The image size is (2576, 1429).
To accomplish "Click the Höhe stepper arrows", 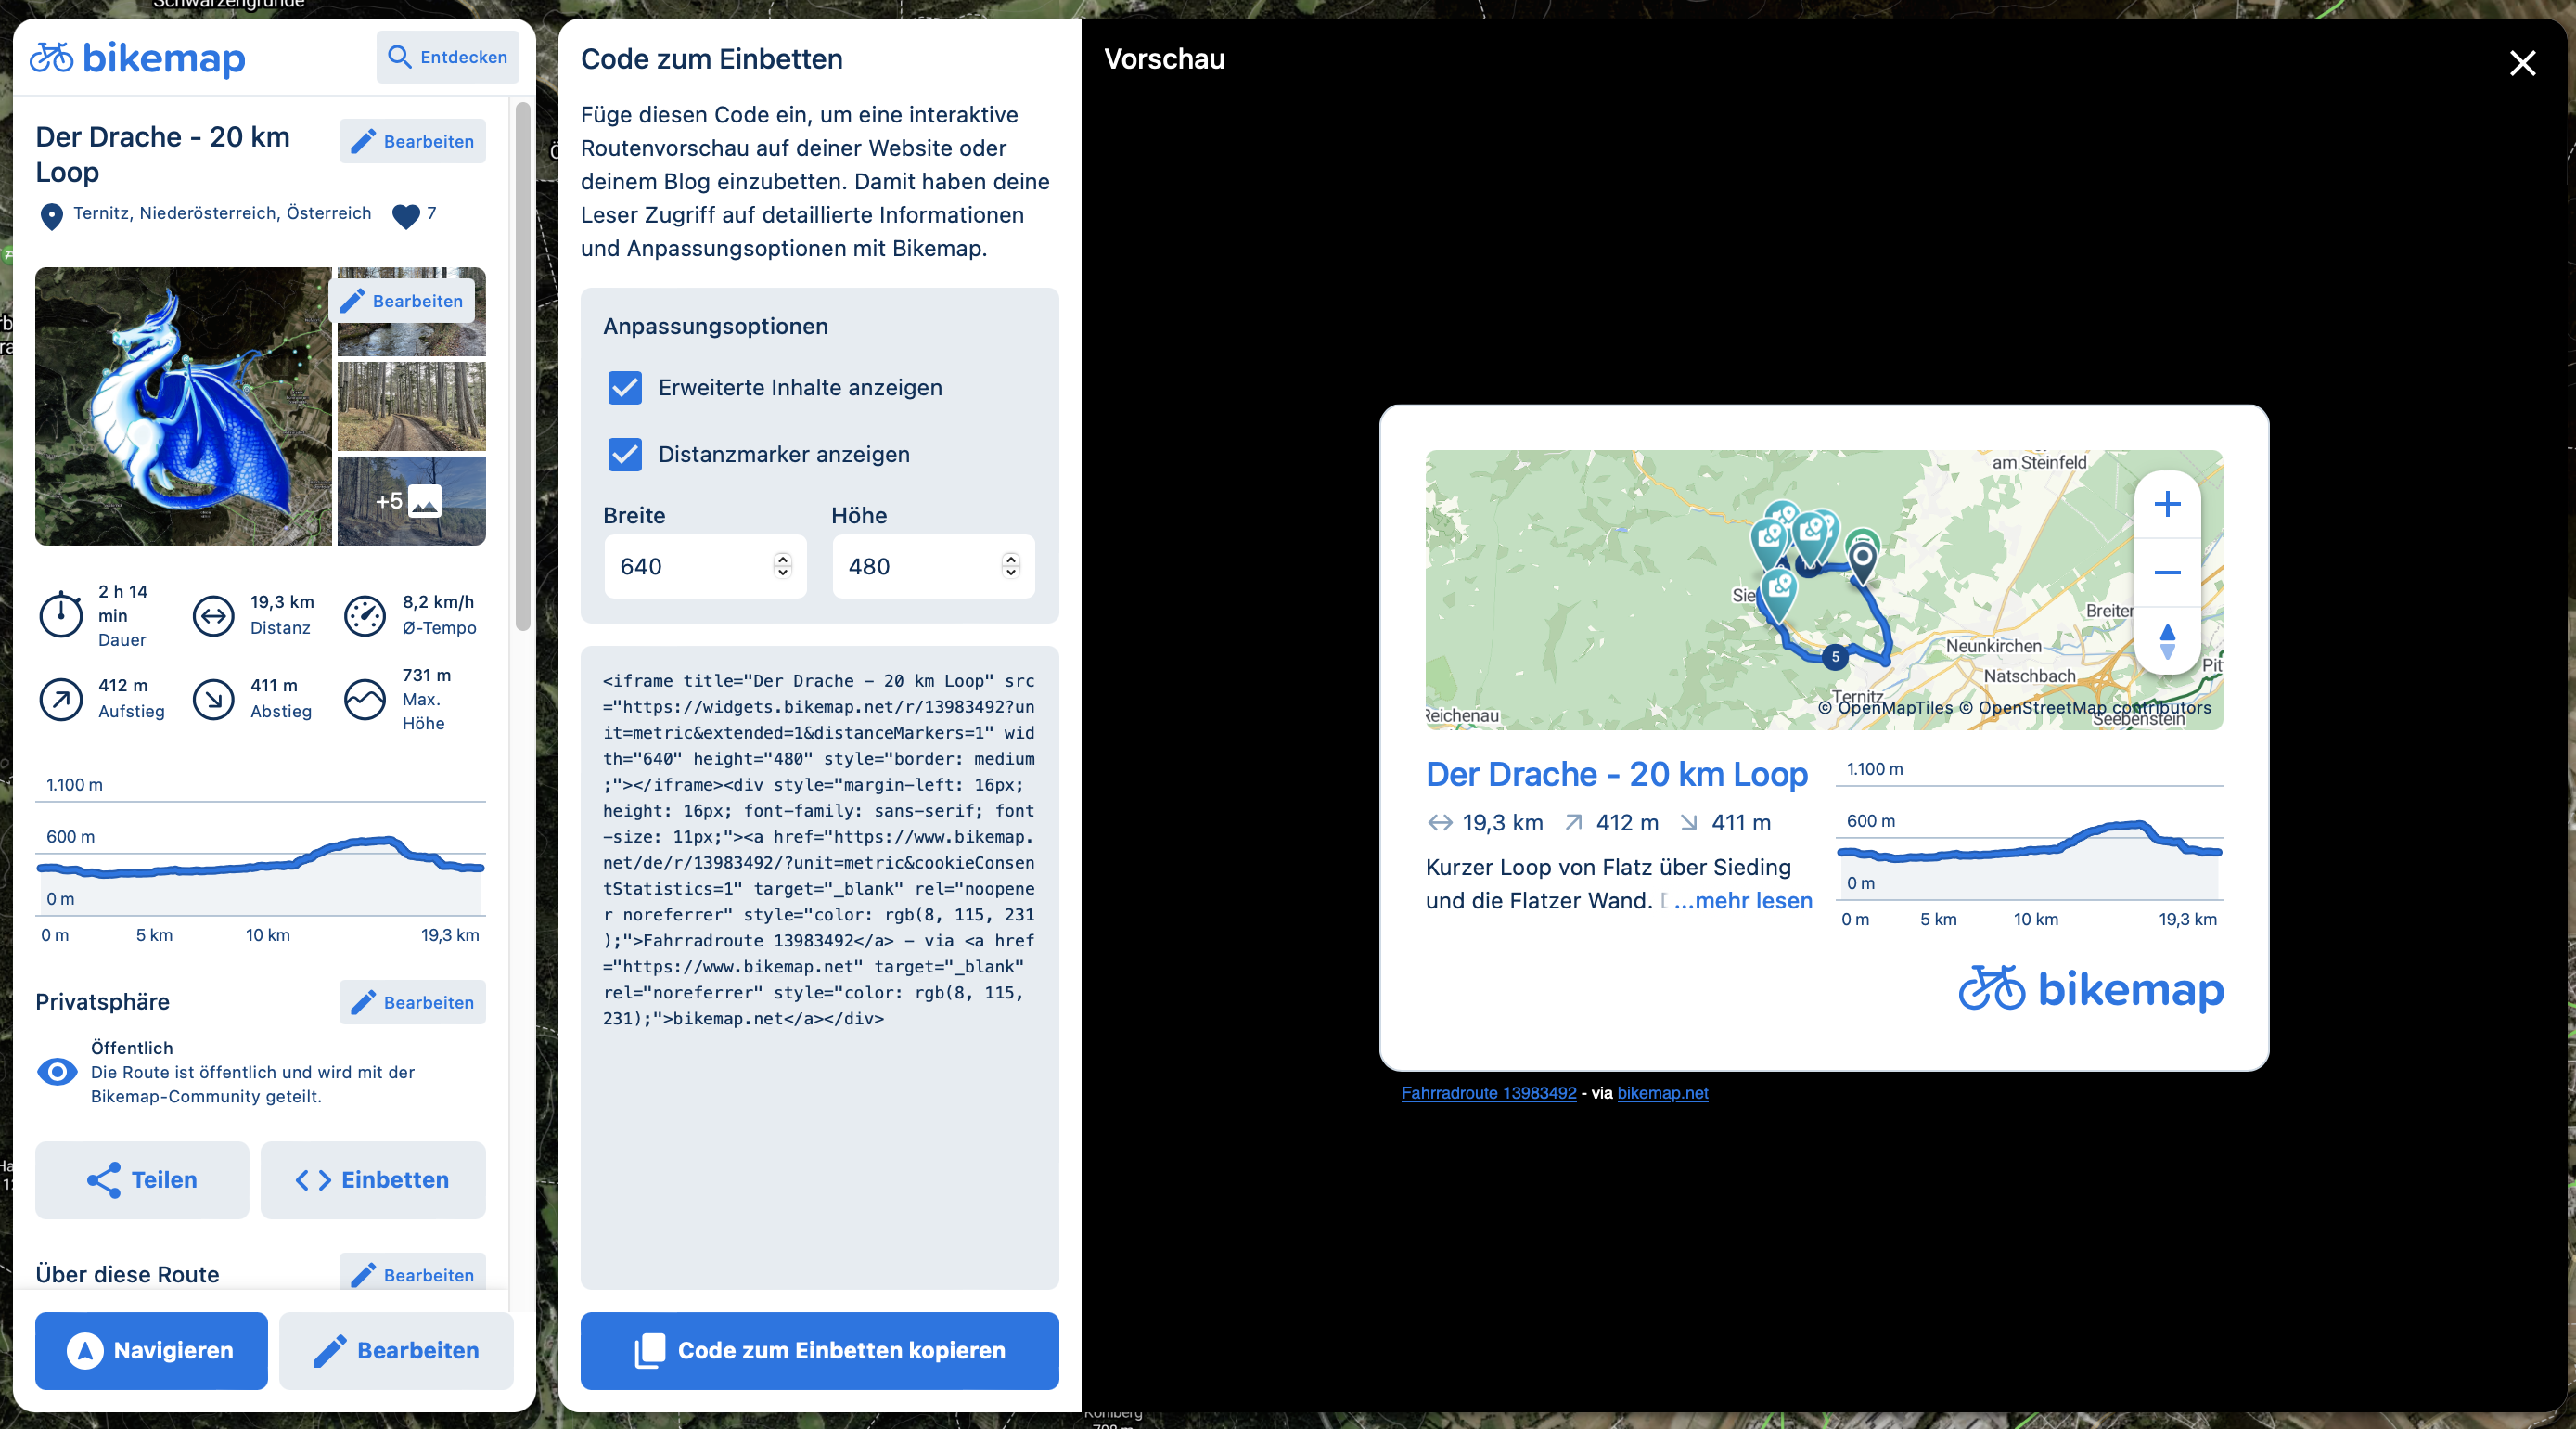I will pos(1011,566).
